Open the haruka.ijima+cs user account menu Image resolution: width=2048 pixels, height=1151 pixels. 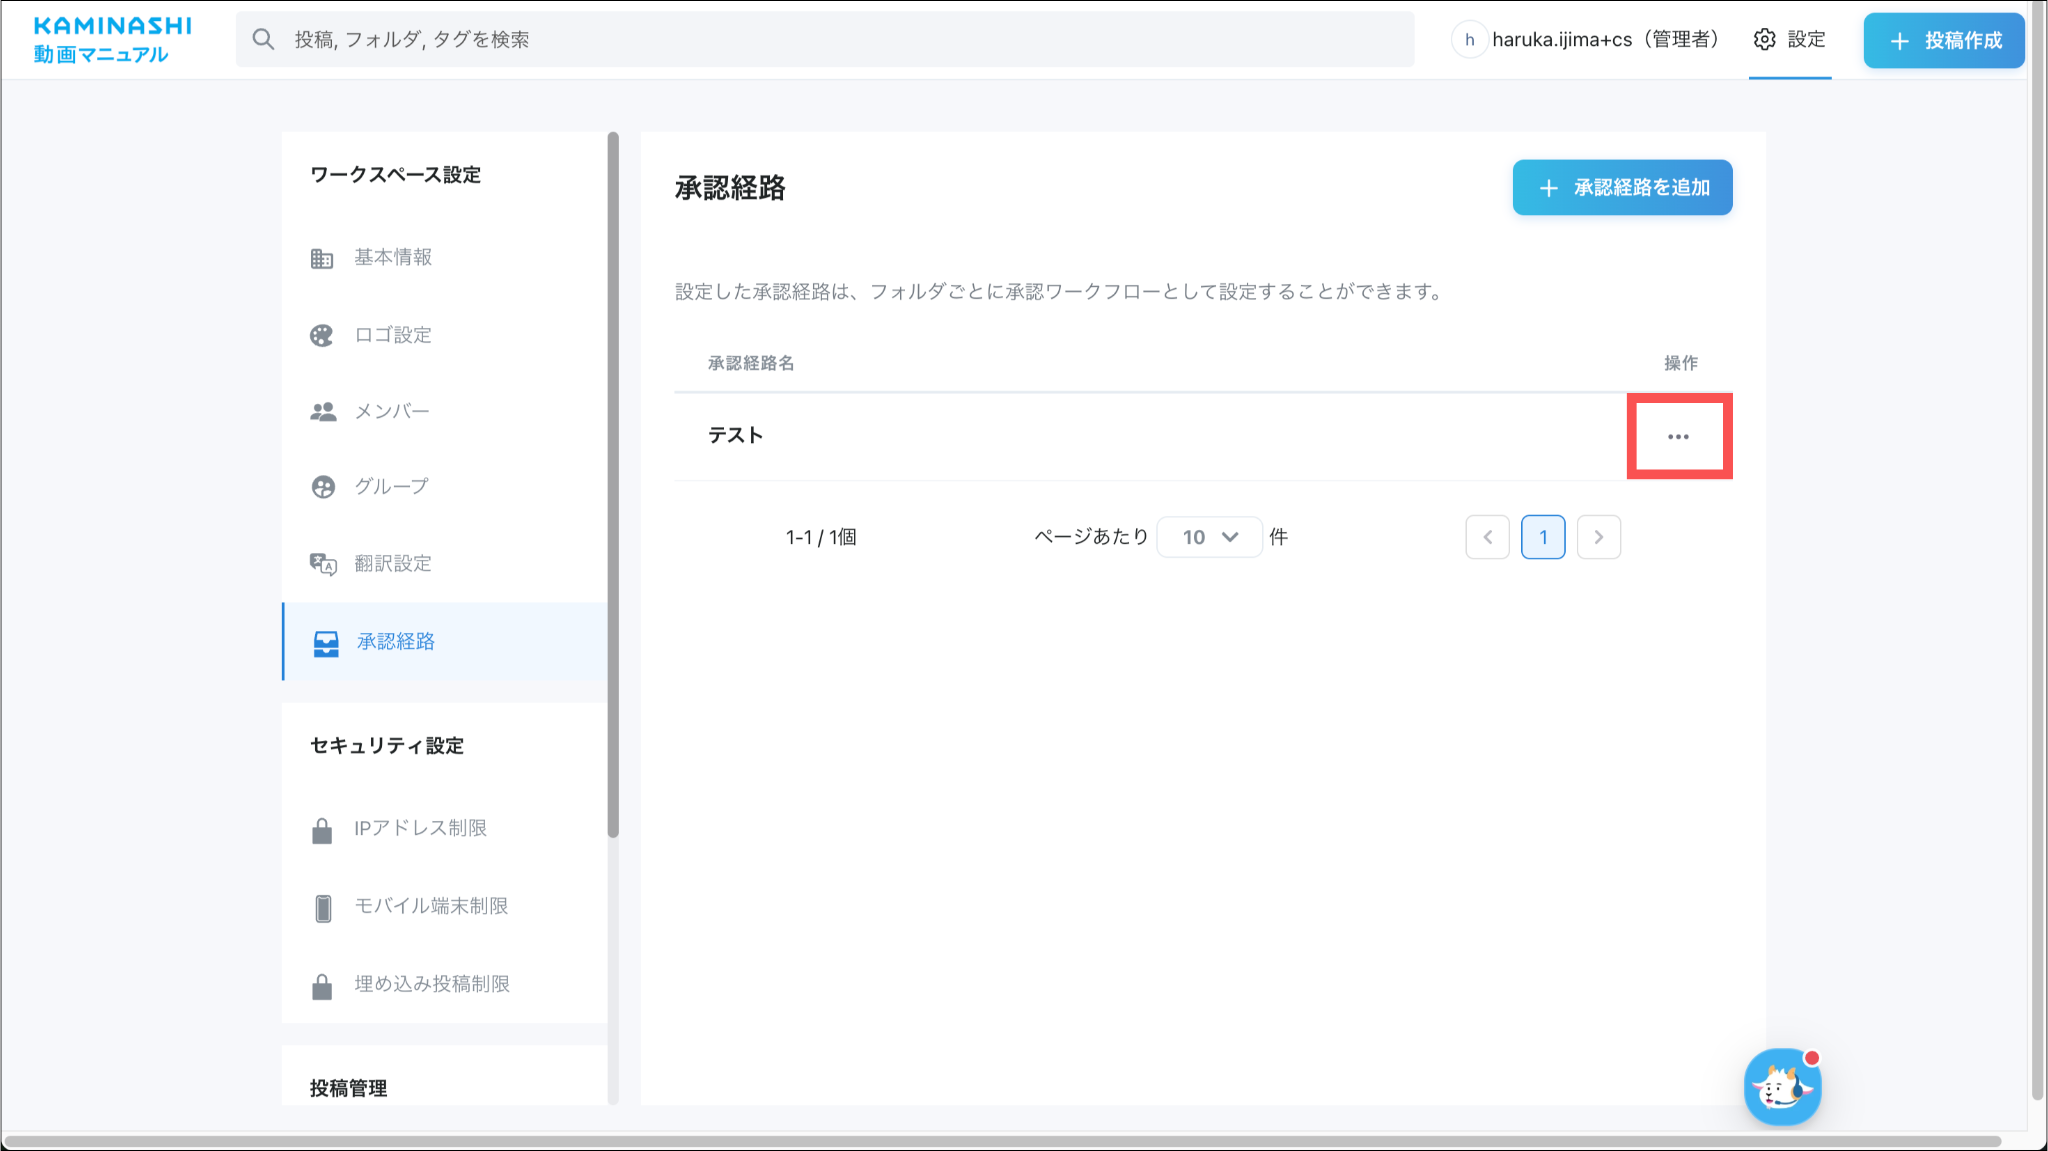[x=1586, y=40]
